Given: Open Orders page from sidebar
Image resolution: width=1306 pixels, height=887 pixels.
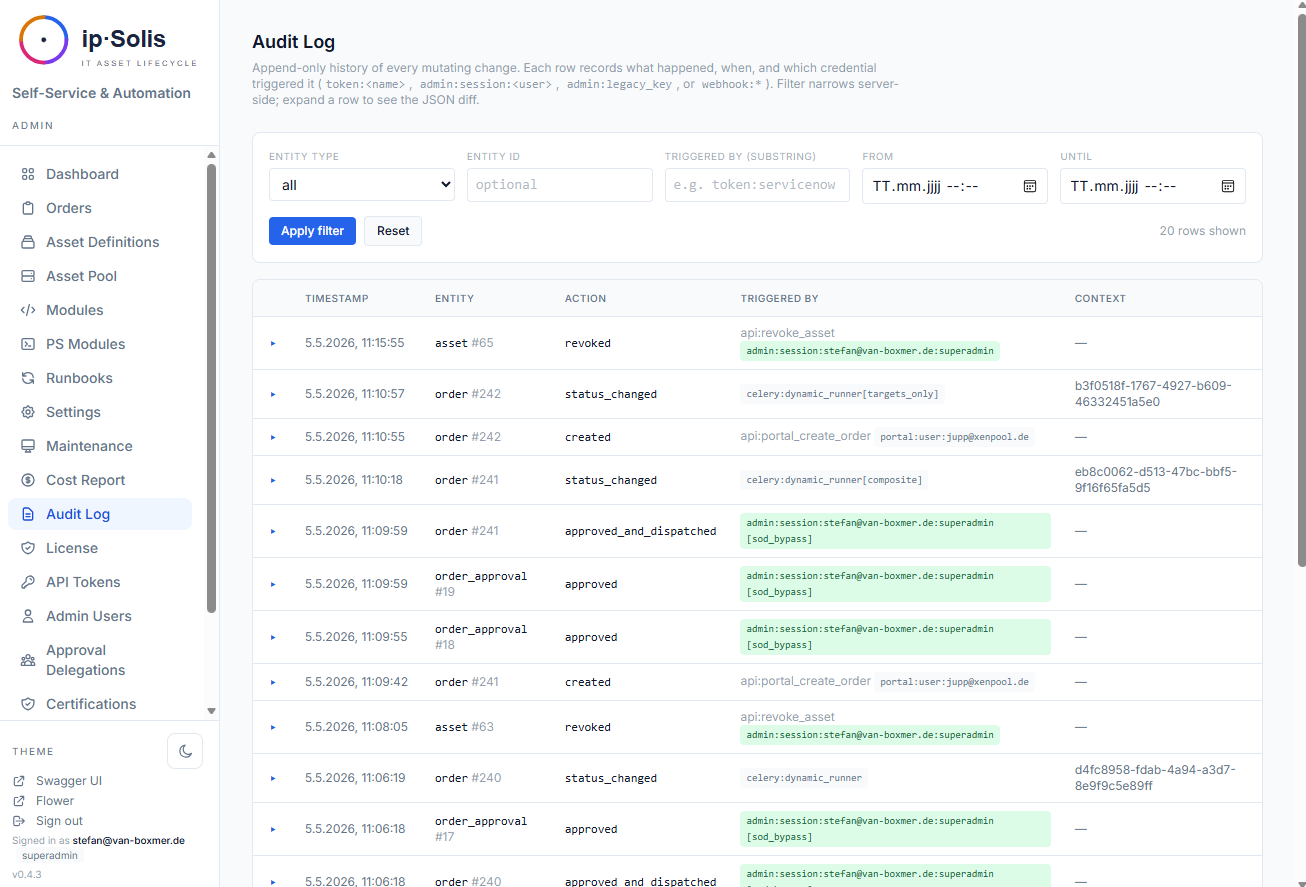Looking at the screenshot, I should pyautogui.click(x=100, y=208).
